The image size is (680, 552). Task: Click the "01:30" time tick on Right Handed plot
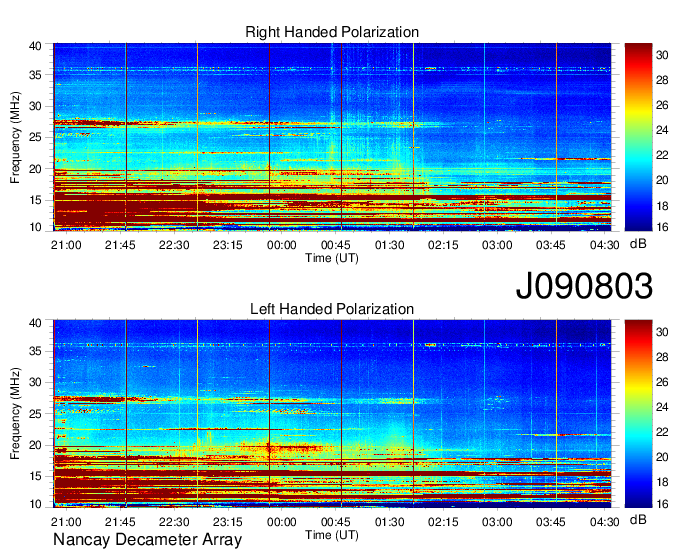tap(389, 245)
